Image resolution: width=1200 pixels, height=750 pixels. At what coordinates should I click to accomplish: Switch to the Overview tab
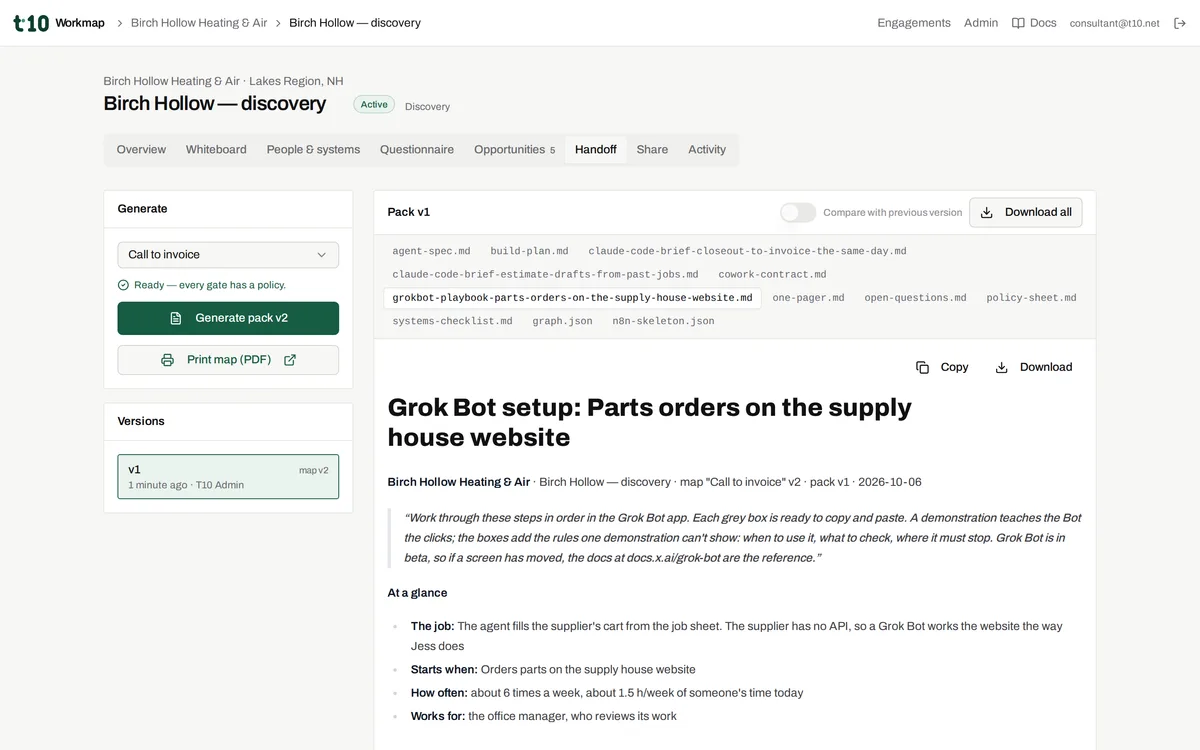click(141, 150)
